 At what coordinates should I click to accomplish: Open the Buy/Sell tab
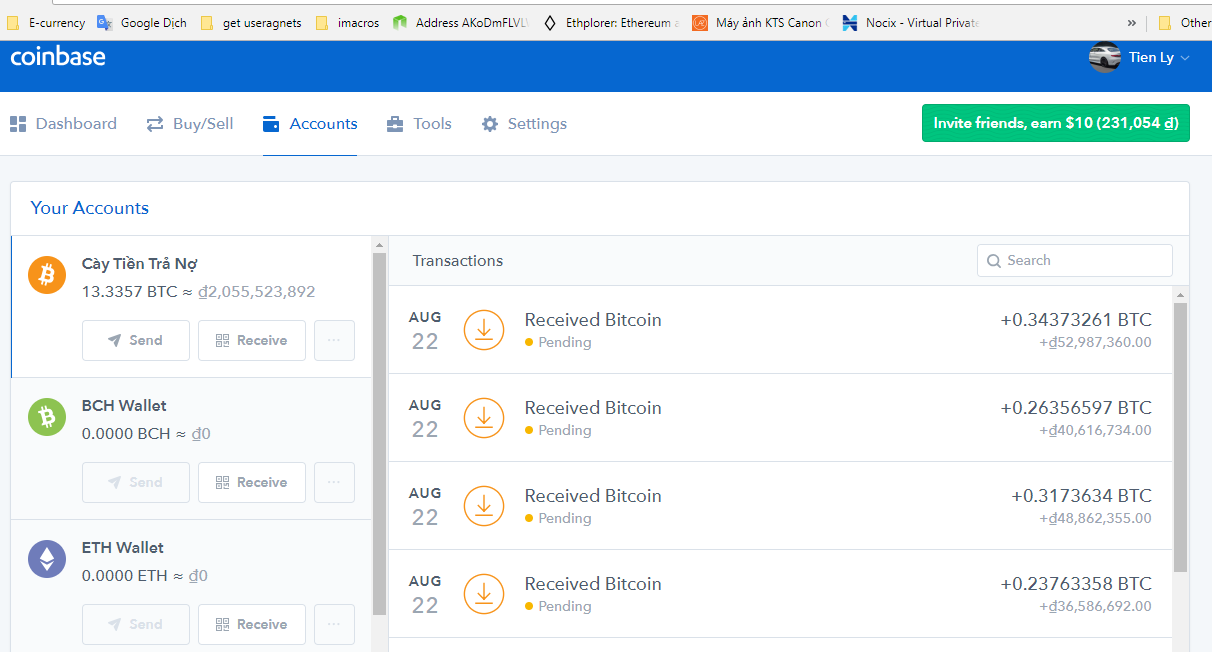(x=190, y=124)
